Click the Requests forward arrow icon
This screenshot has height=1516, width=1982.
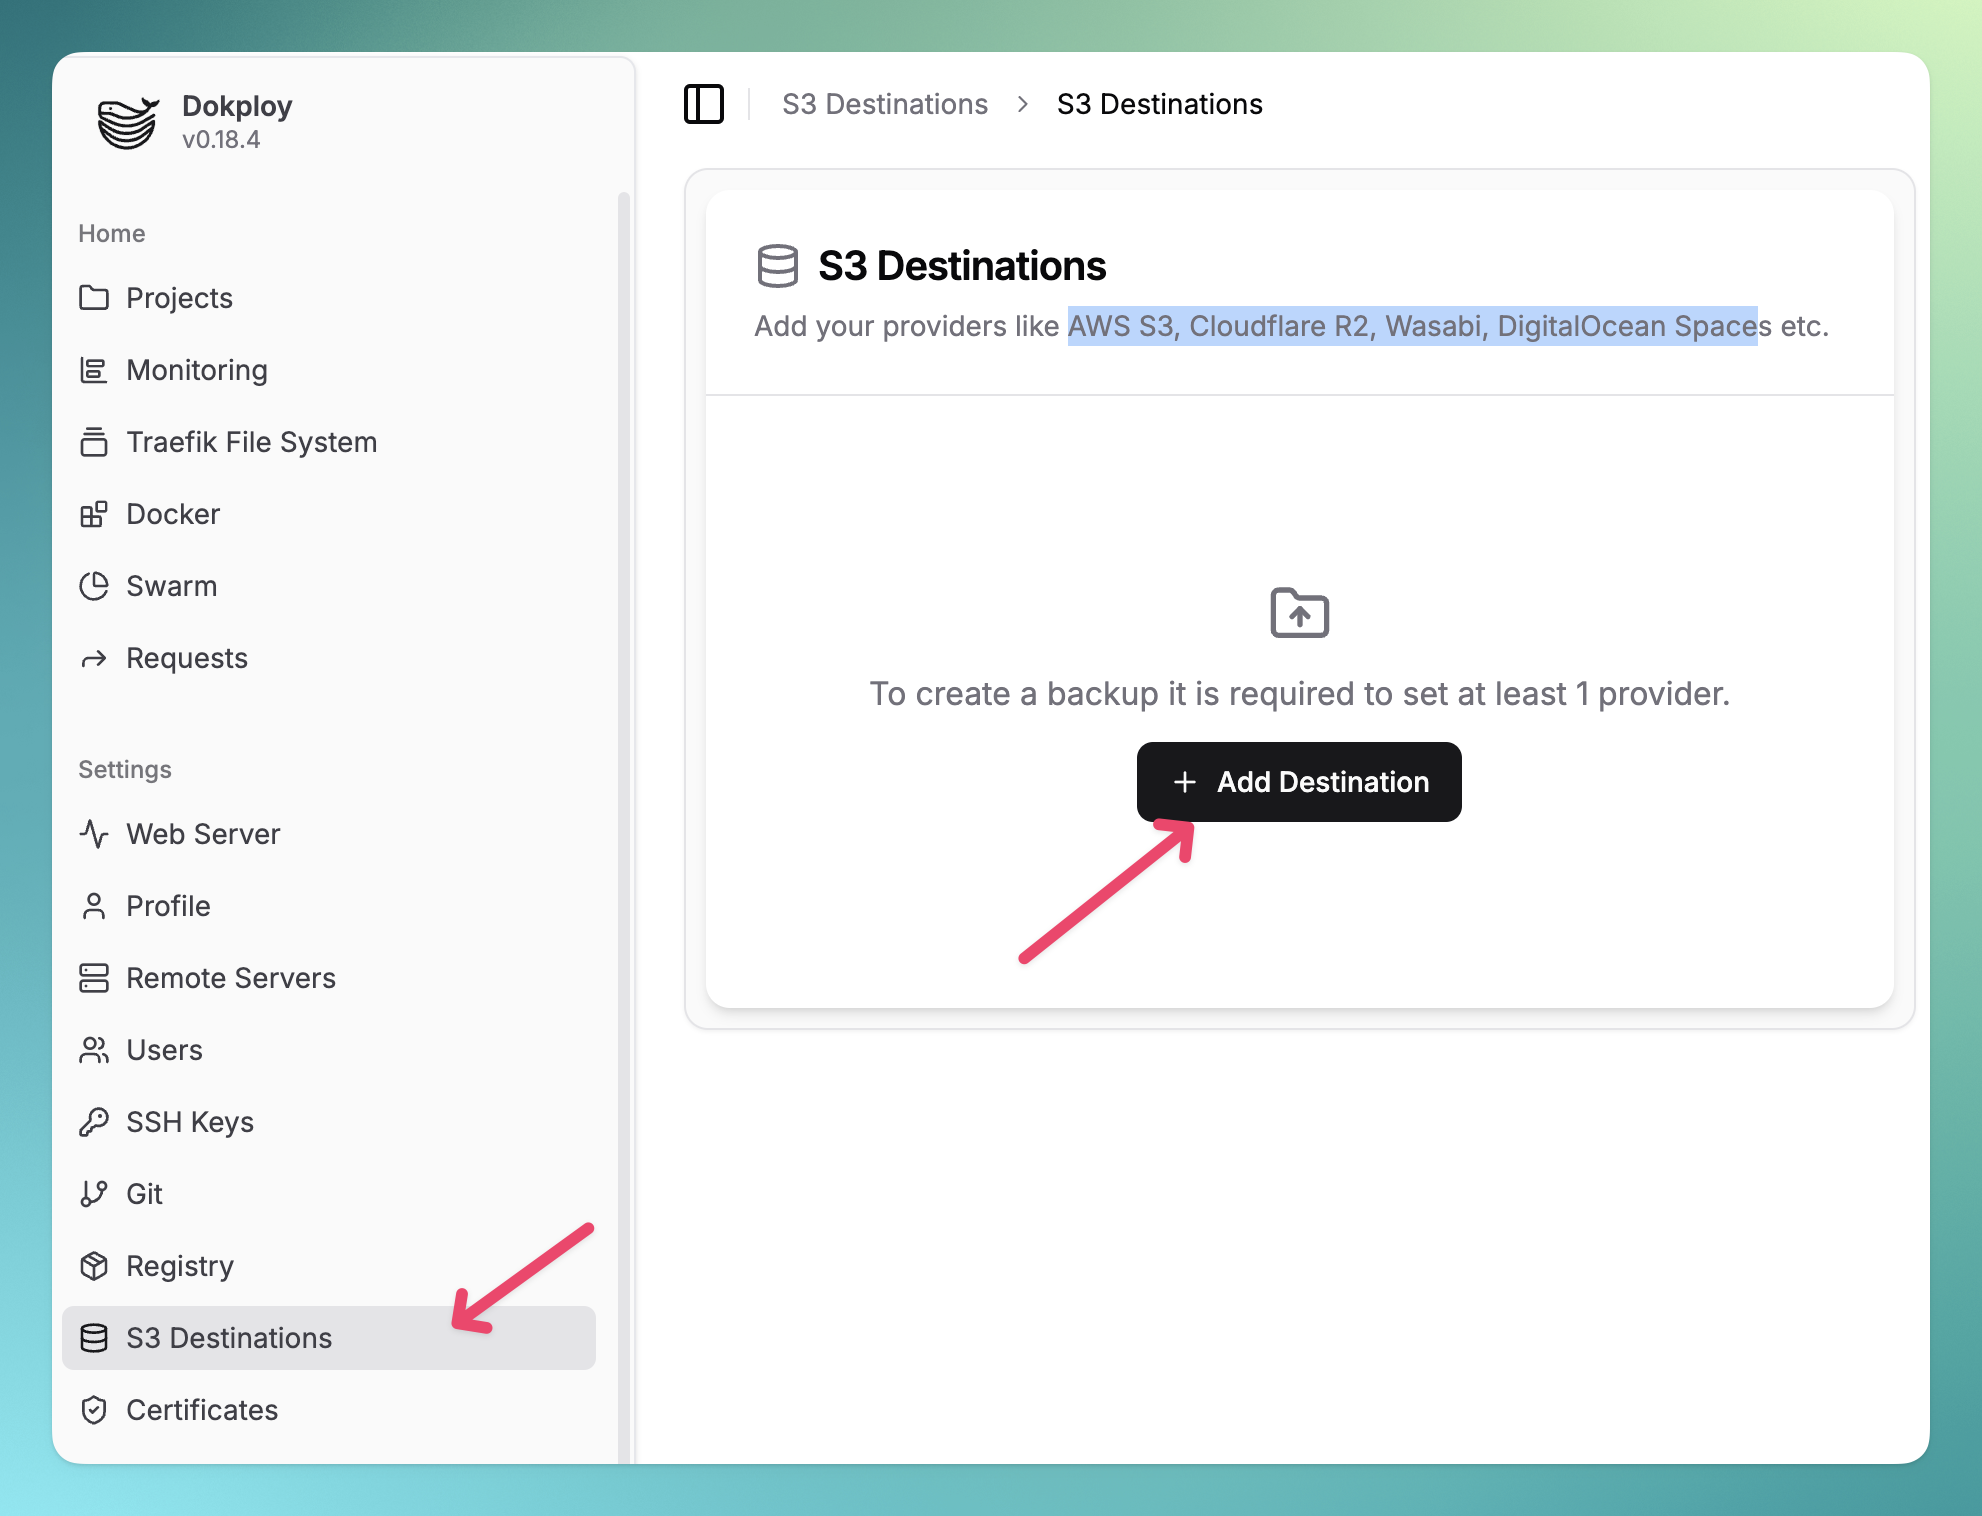[x=94, y=658]
